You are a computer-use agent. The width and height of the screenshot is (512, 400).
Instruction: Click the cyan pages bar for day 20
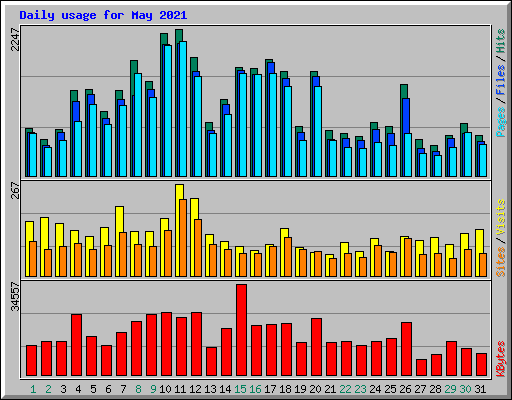click(x=318, y=131)
